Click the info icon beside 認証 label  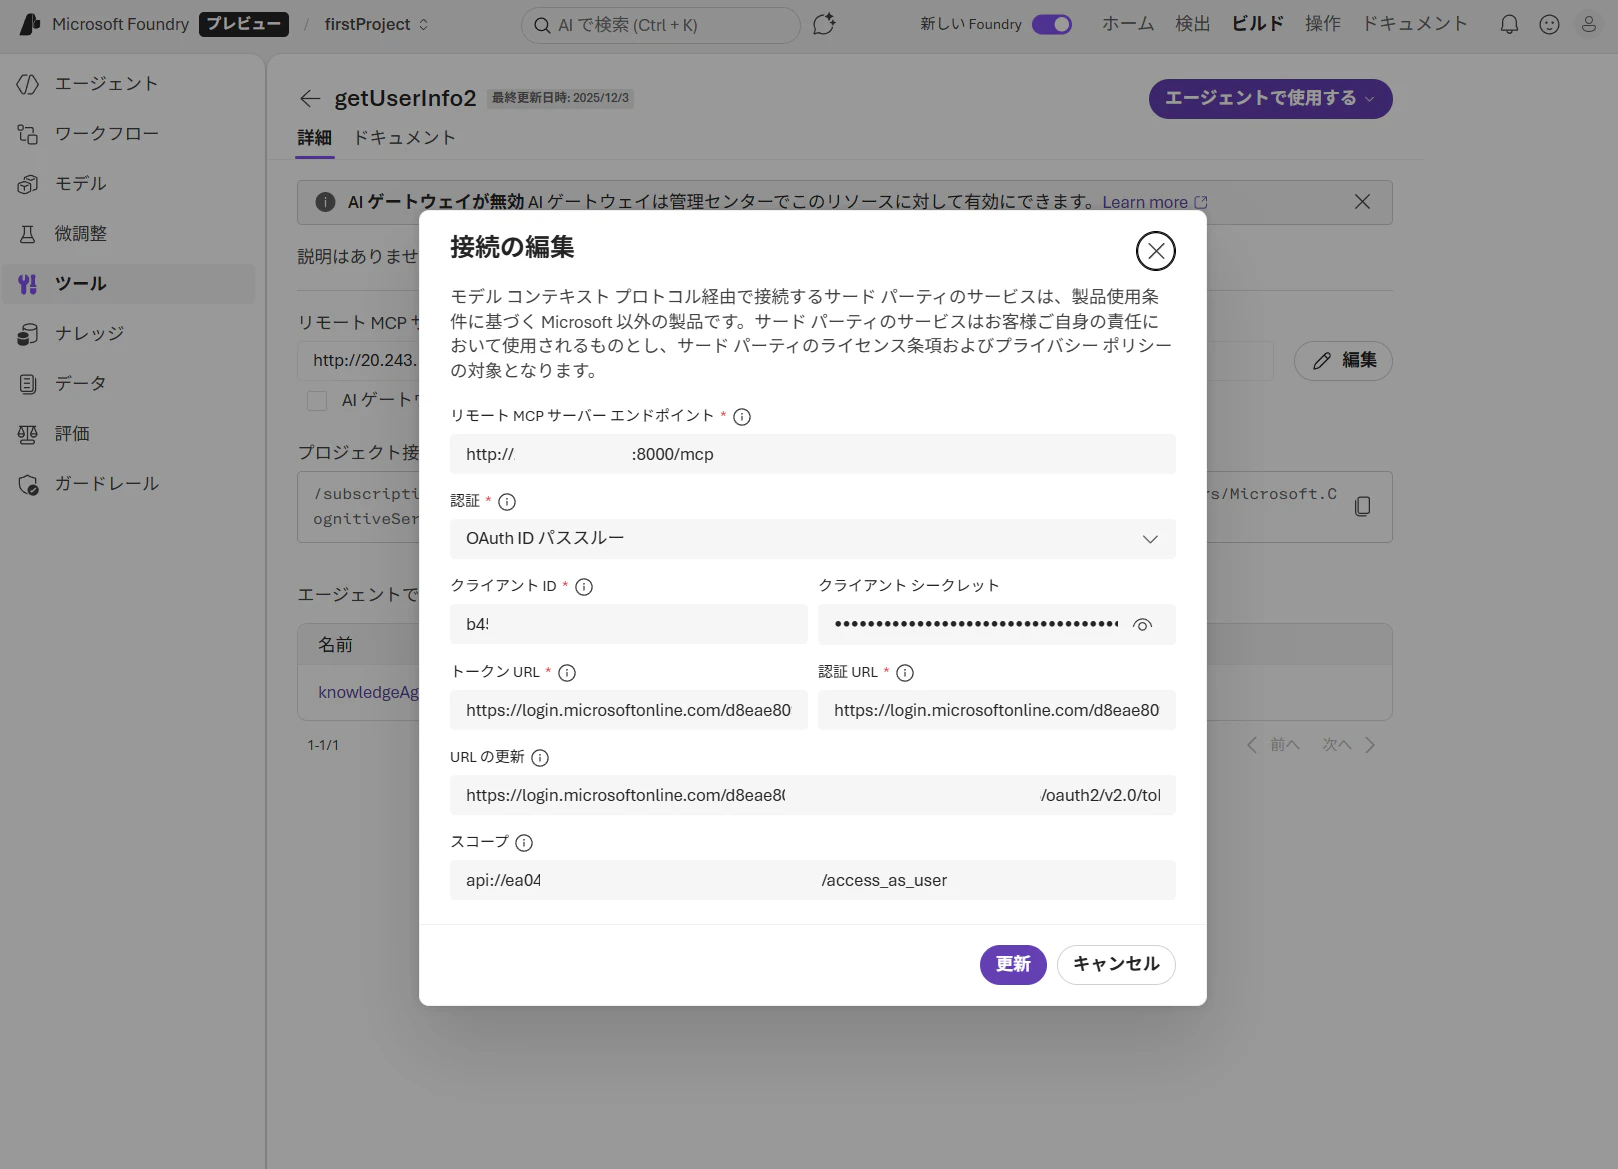507,502
